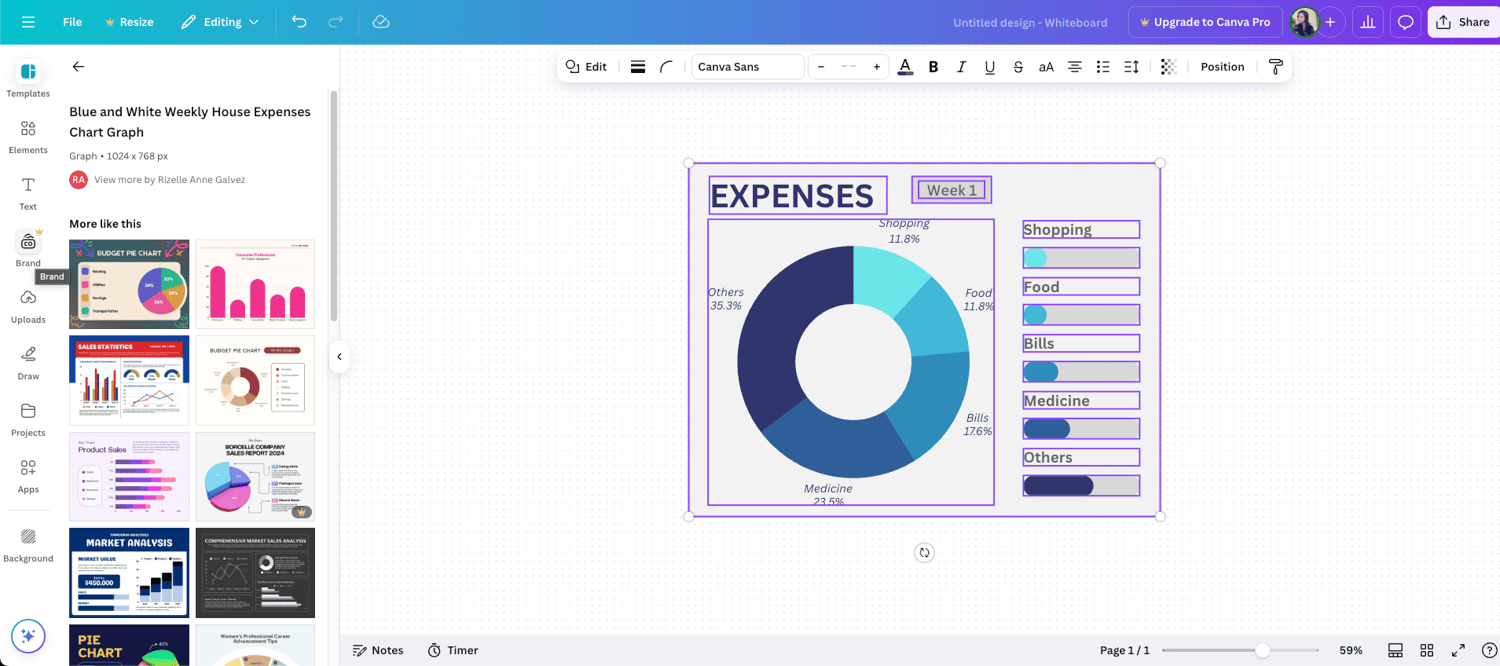
Task: Toggle bold text formatting
Action: tap(933, 67)
